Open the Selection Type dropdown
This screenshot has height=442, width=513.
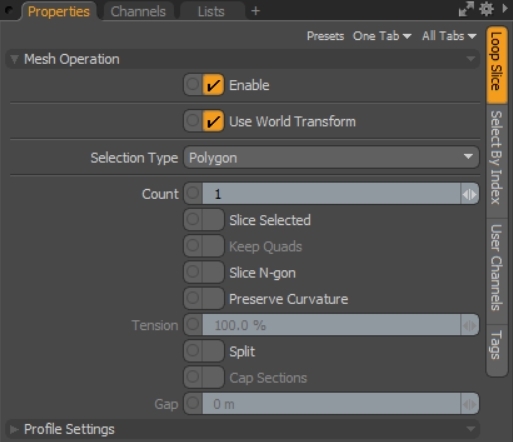point(331,158)
